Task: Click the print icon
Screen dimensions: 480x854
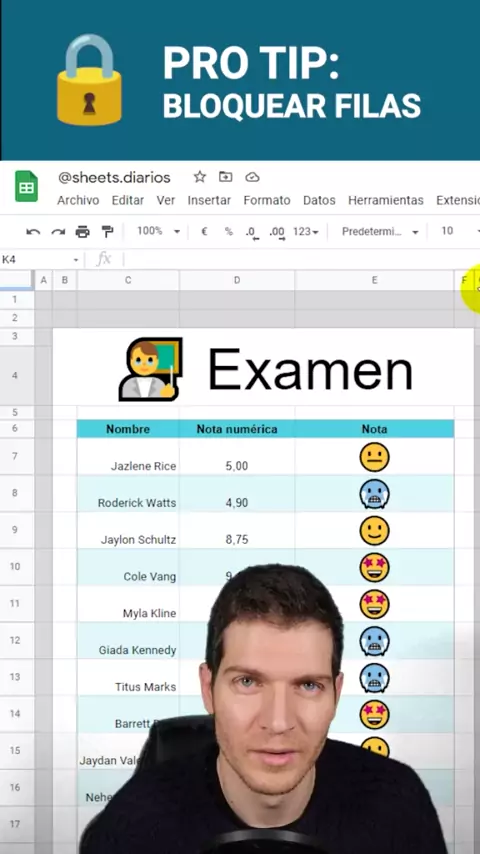Action: point(82,232)
